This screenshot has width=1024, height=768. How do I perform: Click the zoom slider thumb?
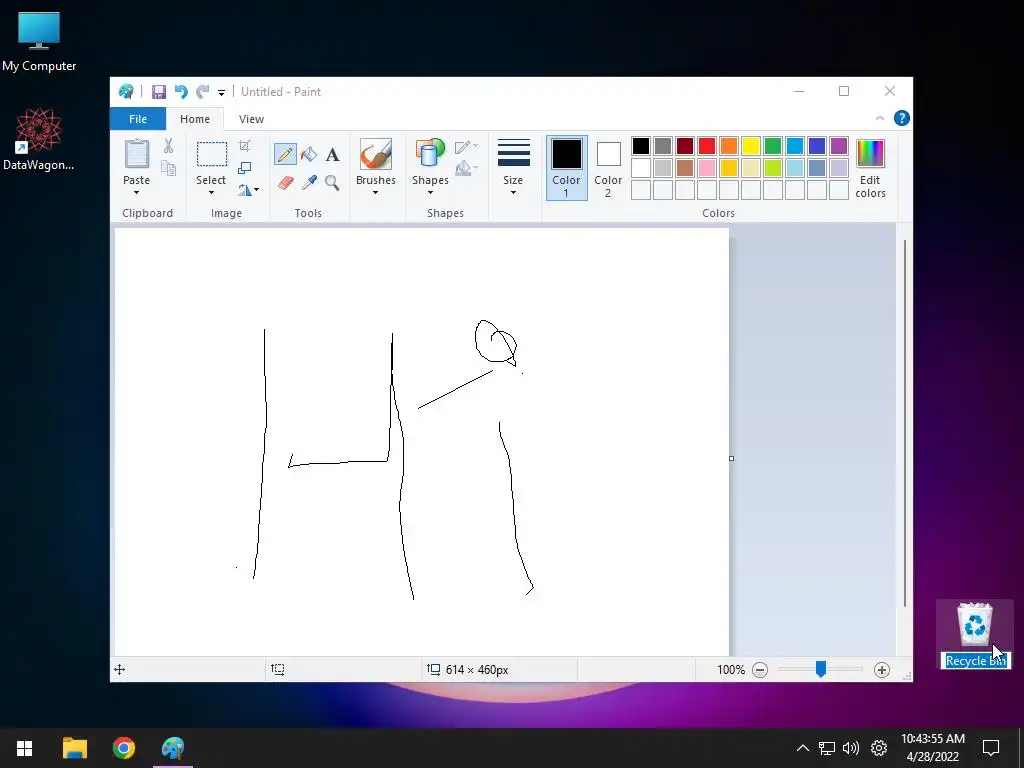[x=821, y=669]
